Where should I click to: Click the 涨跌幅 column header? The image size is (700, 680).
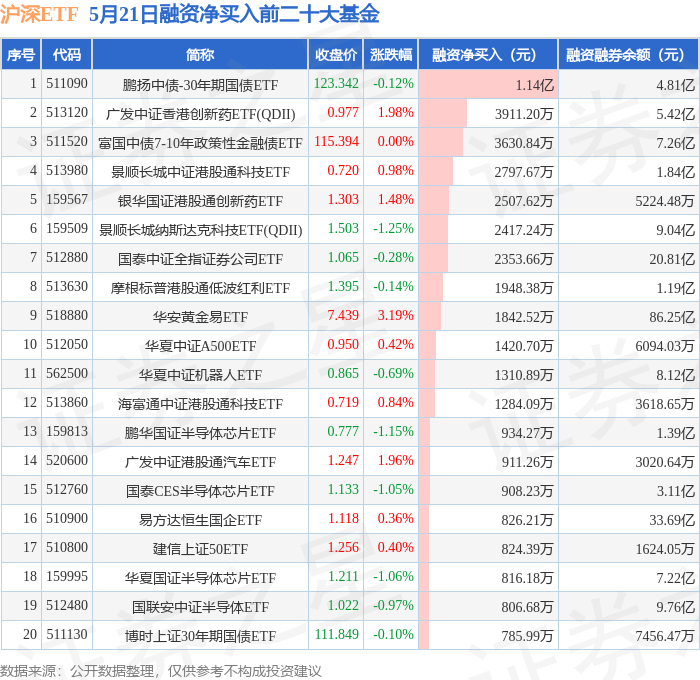click(391, 54)
